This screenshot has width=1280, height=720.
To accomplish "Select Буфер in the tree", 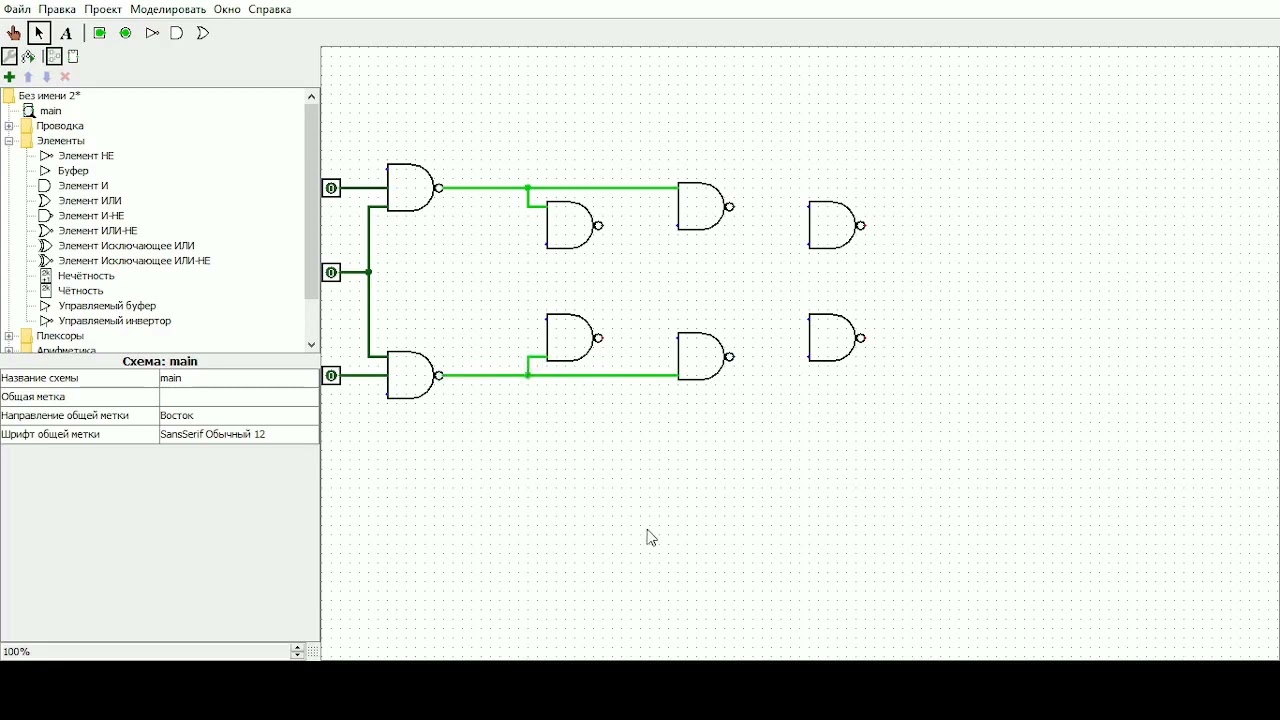I will (73, 171).
